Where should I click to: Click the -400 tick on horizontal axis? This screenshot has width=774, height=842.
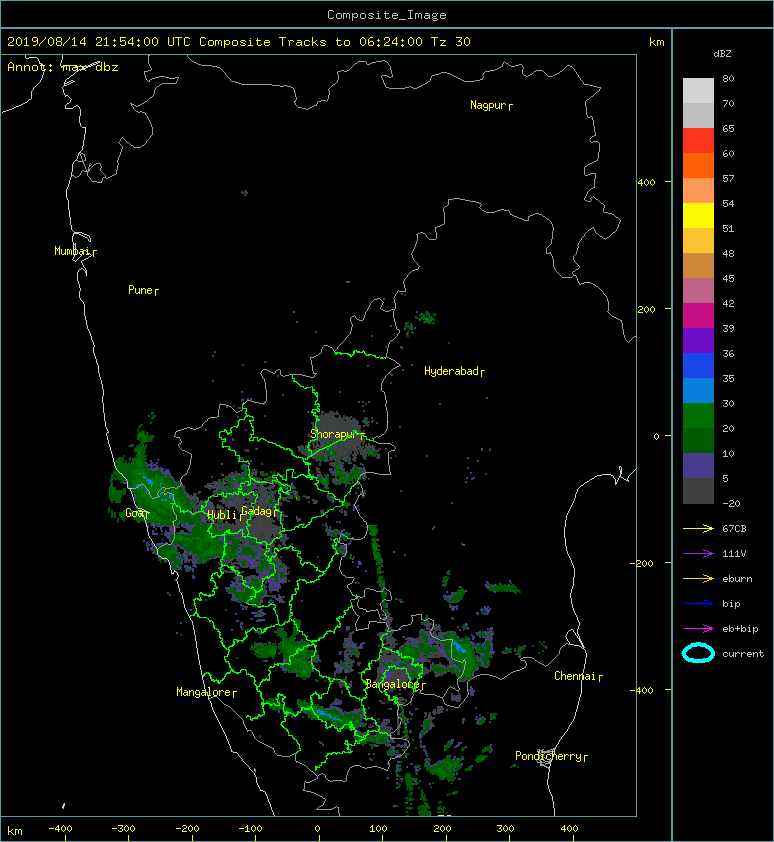60,829
